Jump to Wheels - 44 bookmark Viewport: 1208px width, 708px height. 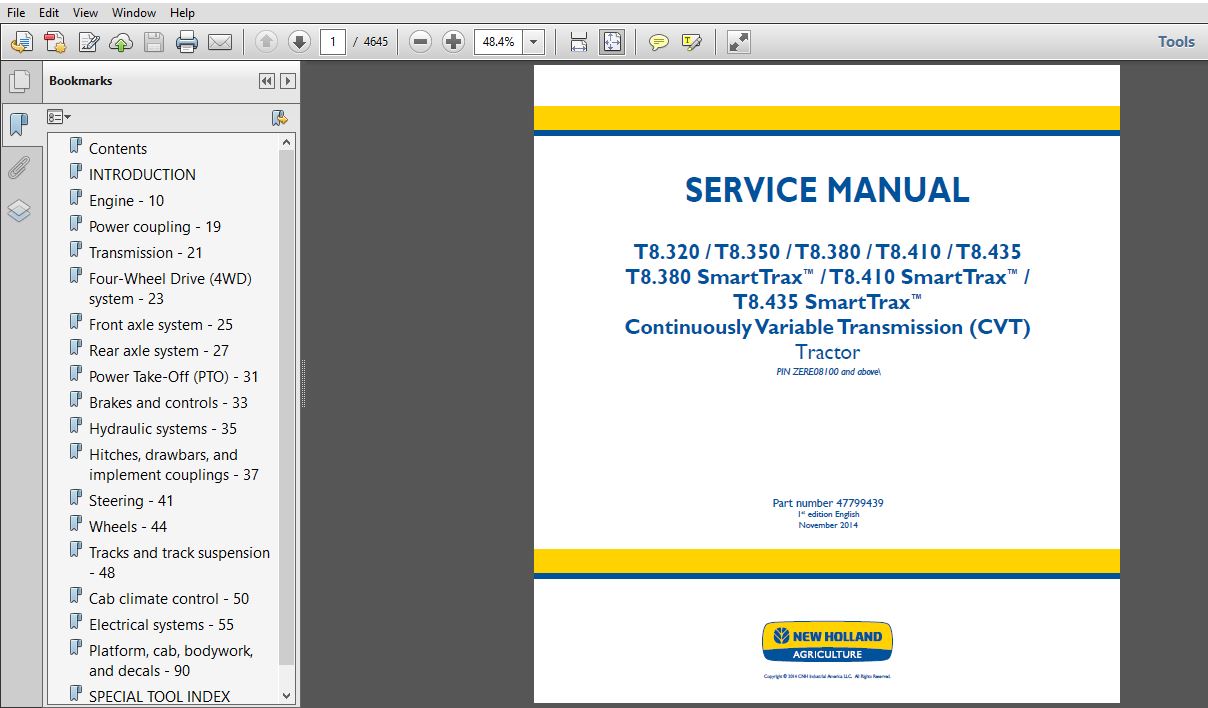tap(127, 526)
